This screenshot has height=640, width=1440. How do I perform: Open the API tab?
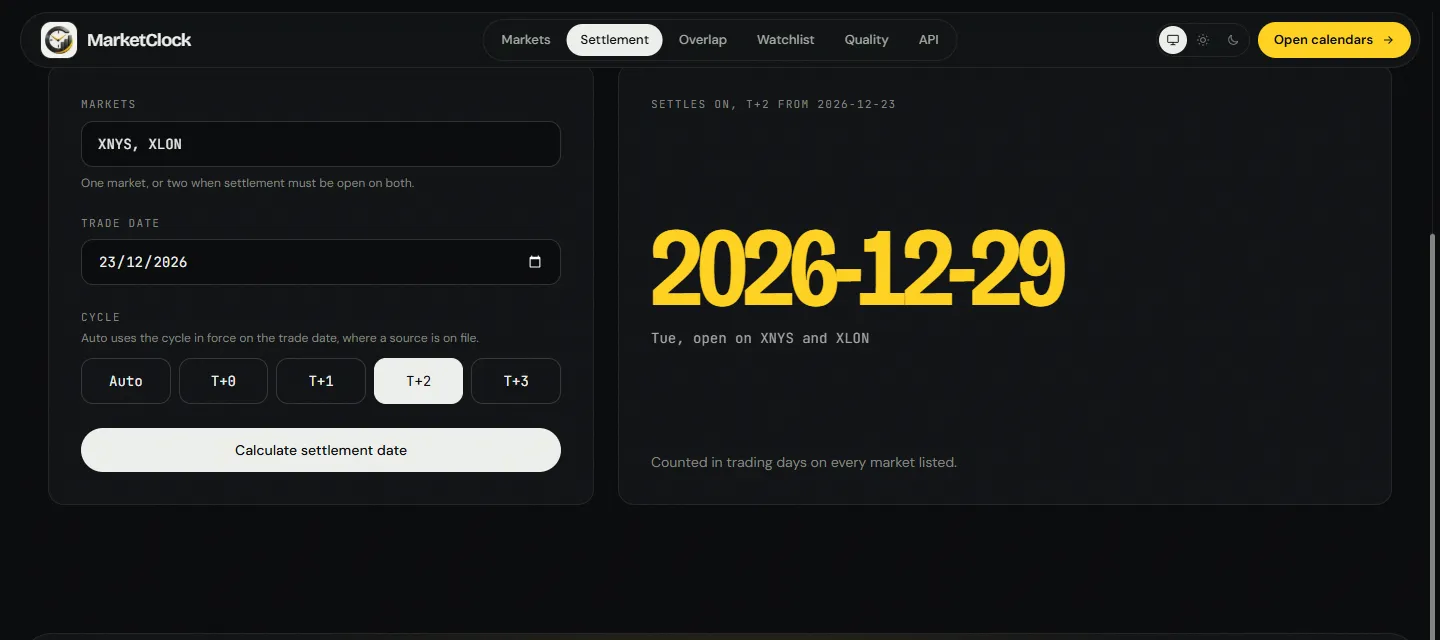click(x=929, y=40)
